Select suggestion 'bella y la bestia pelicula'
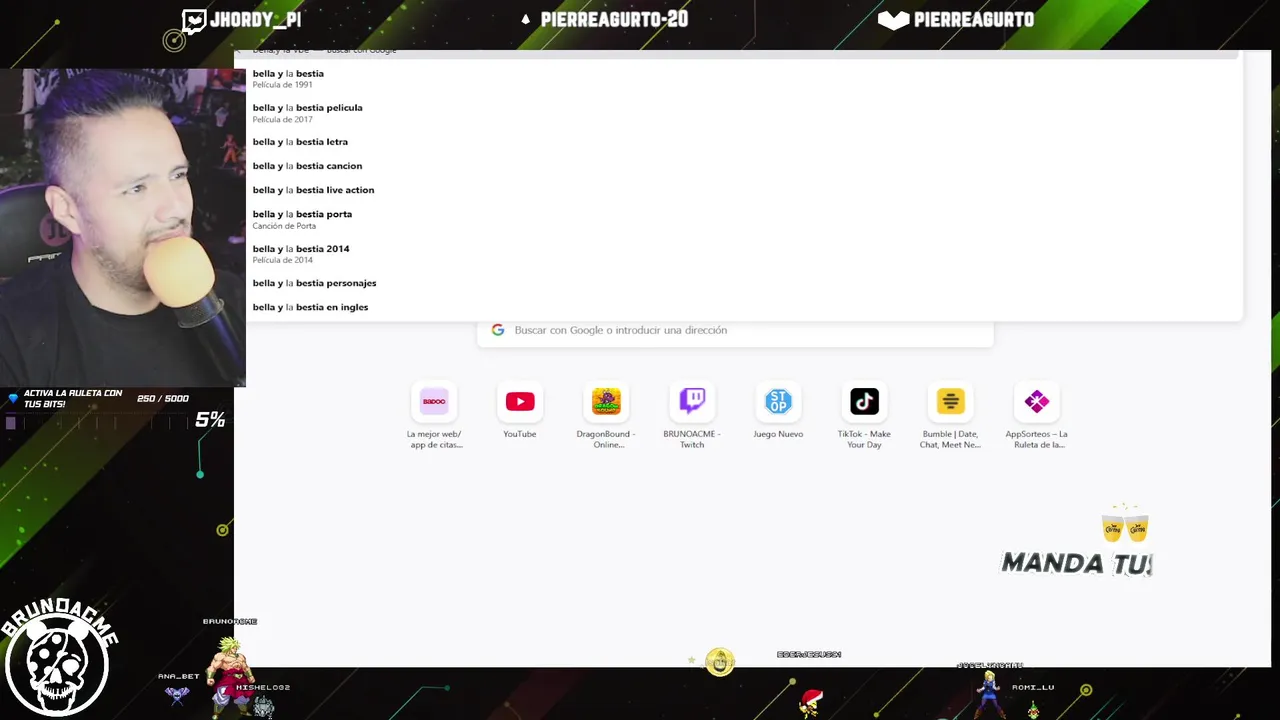 tap(744, 113)
